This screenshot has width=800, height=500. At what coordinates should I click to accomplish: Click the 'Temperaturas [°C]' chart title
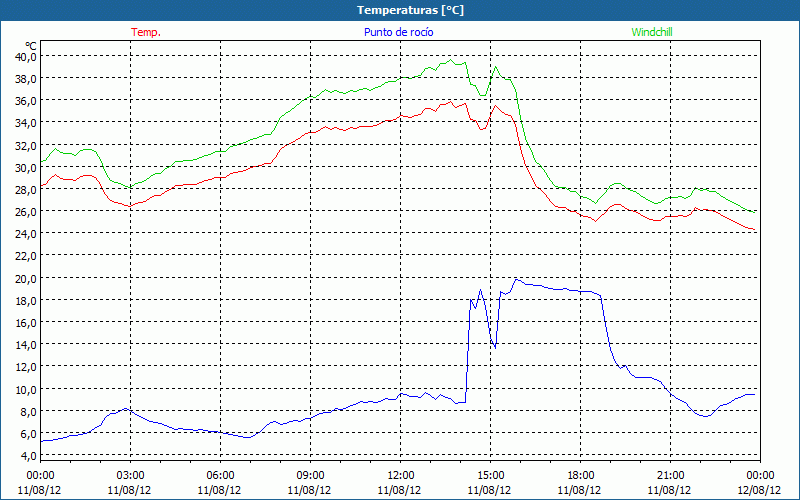[x=411, y=10]
